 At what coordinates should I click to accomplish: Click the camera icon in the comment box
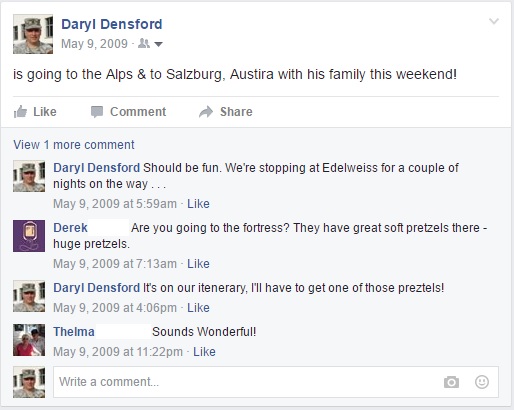451,382
